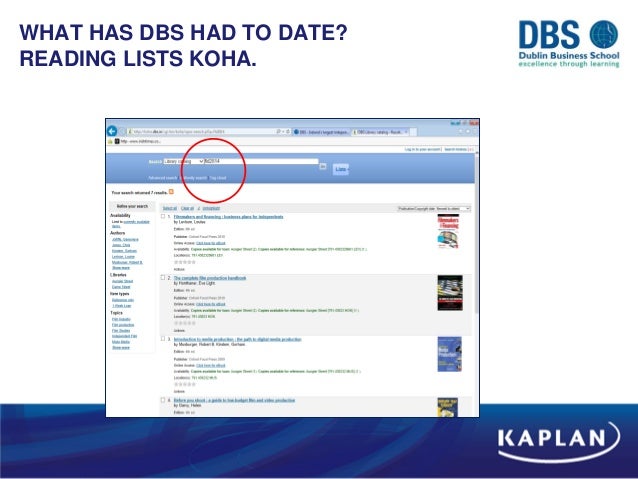Filter by 1 Week Loan item type
638x479 pixels.
tap(122, 306)
